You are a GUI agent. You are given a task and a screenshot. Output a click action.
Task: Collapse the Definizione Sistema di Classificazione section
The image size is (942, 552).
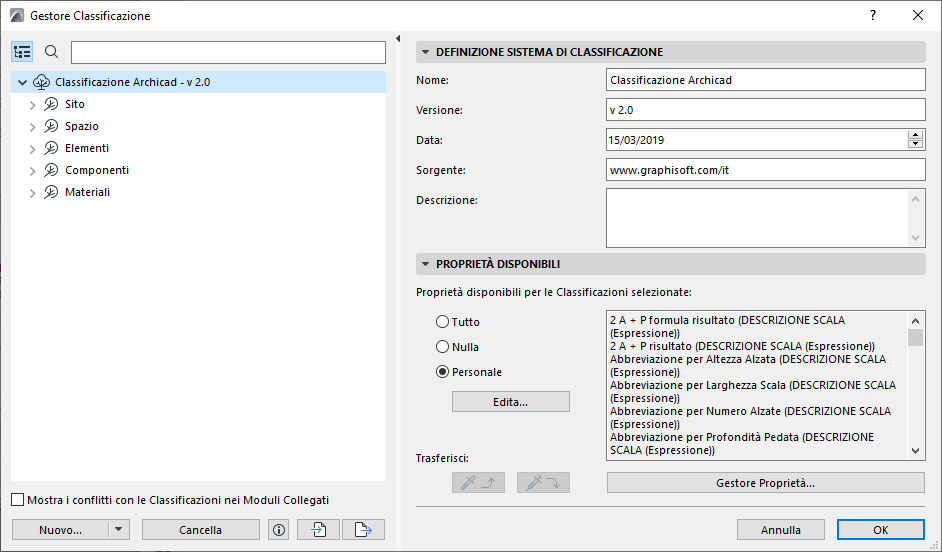(x=424, y=52)
